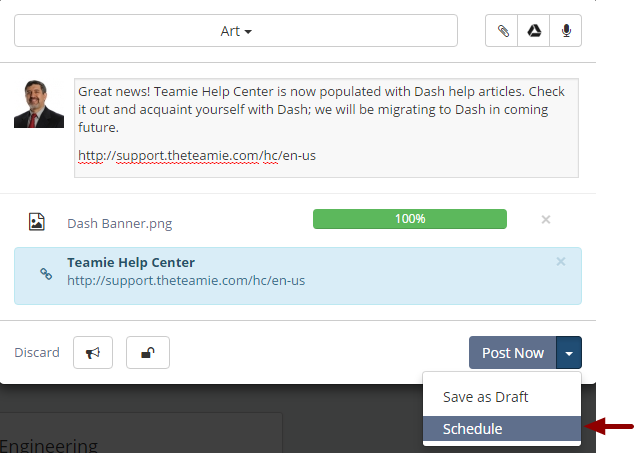Discard the post
638x453 pixels.
pyautogui.click(x=37, y=352)
